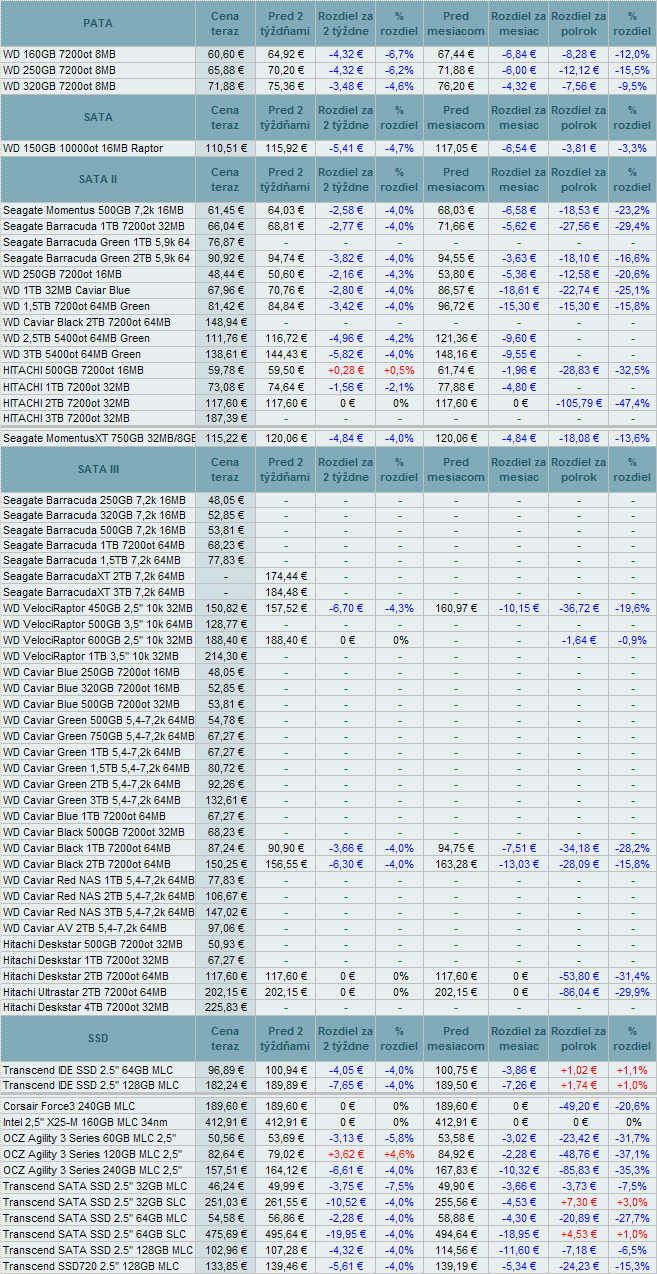Click 'WD Caviar Blue 250GB 7200ot 16MB'
Screen dimensions: 657x1274
click(92, 672)
